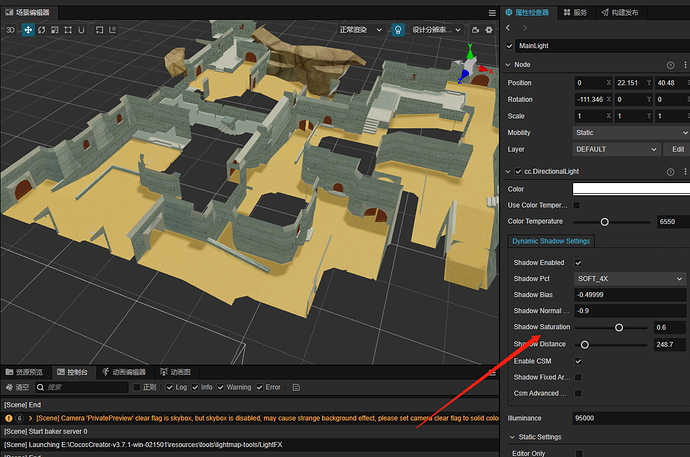Image resolution: width=690 pixels, height=457 pixels.
Task: Click the Edit button beside Layer
Action: coord(677,149)
